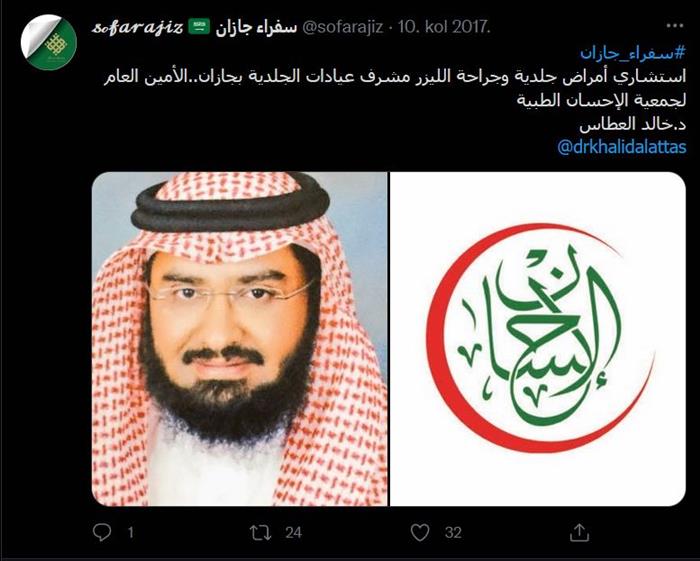Visit the @drkhalidalattas mention link
The width and height of the screenshot is (700, 561).
[621, 147]
